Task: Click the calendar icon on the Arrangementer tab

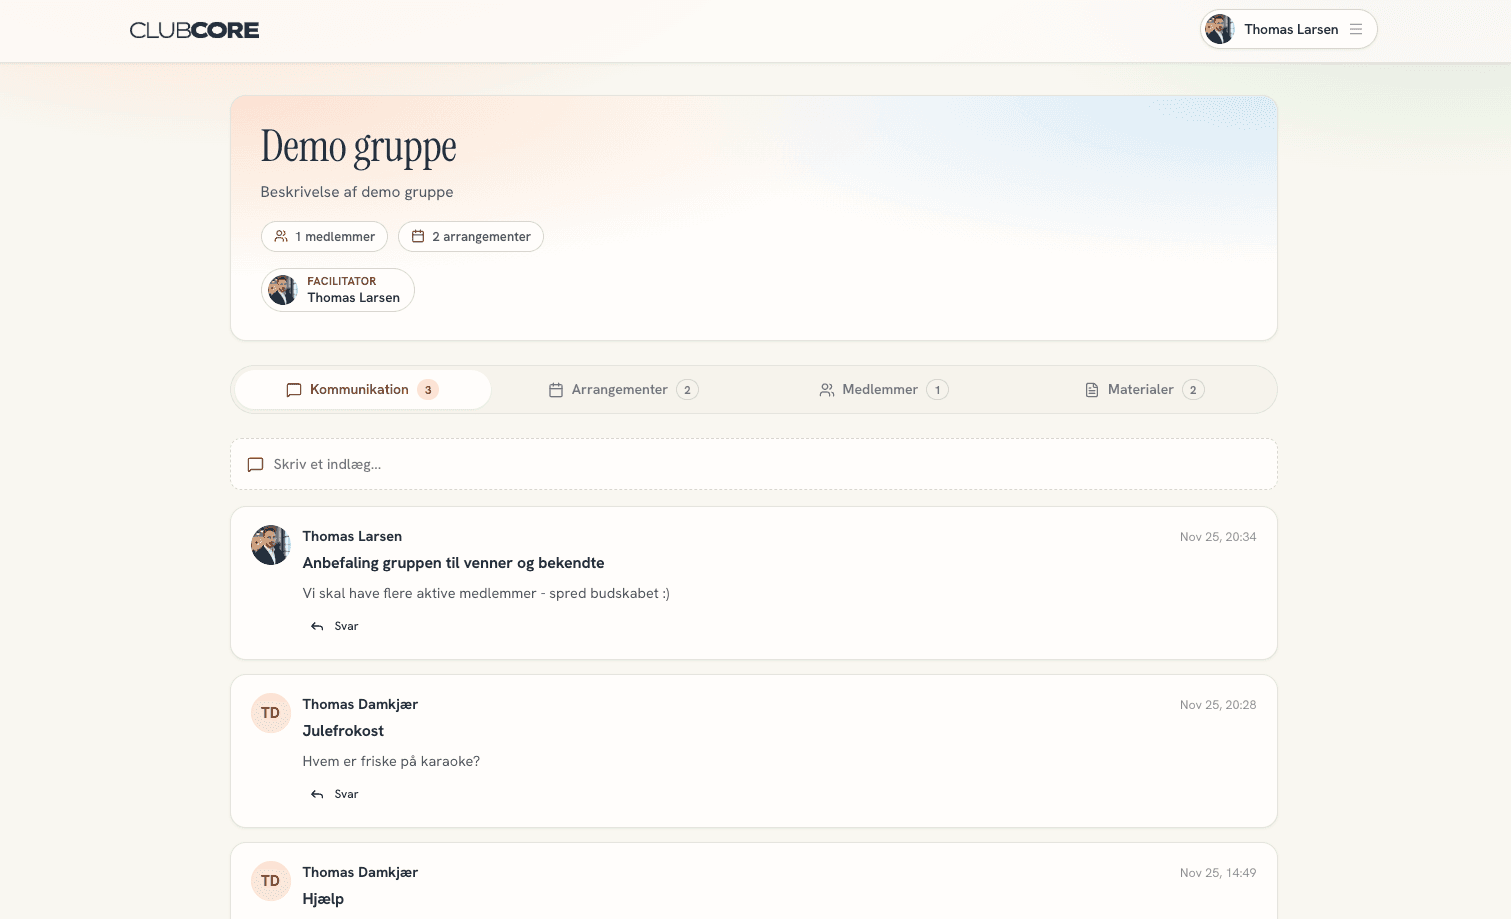Action: tap(556, 390)
